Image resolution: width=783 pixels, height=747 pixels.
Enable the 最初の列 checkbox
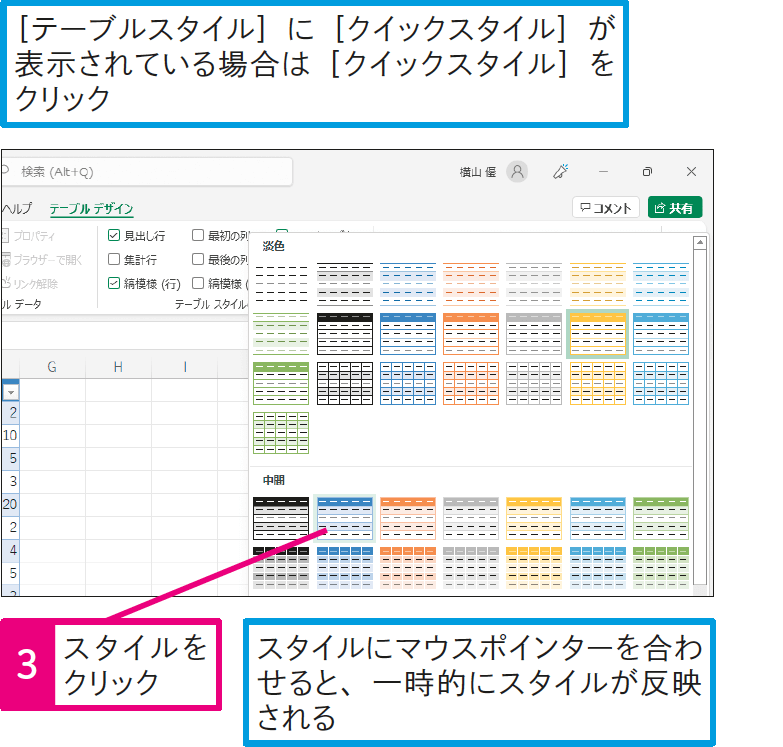(x=198, y=235)
